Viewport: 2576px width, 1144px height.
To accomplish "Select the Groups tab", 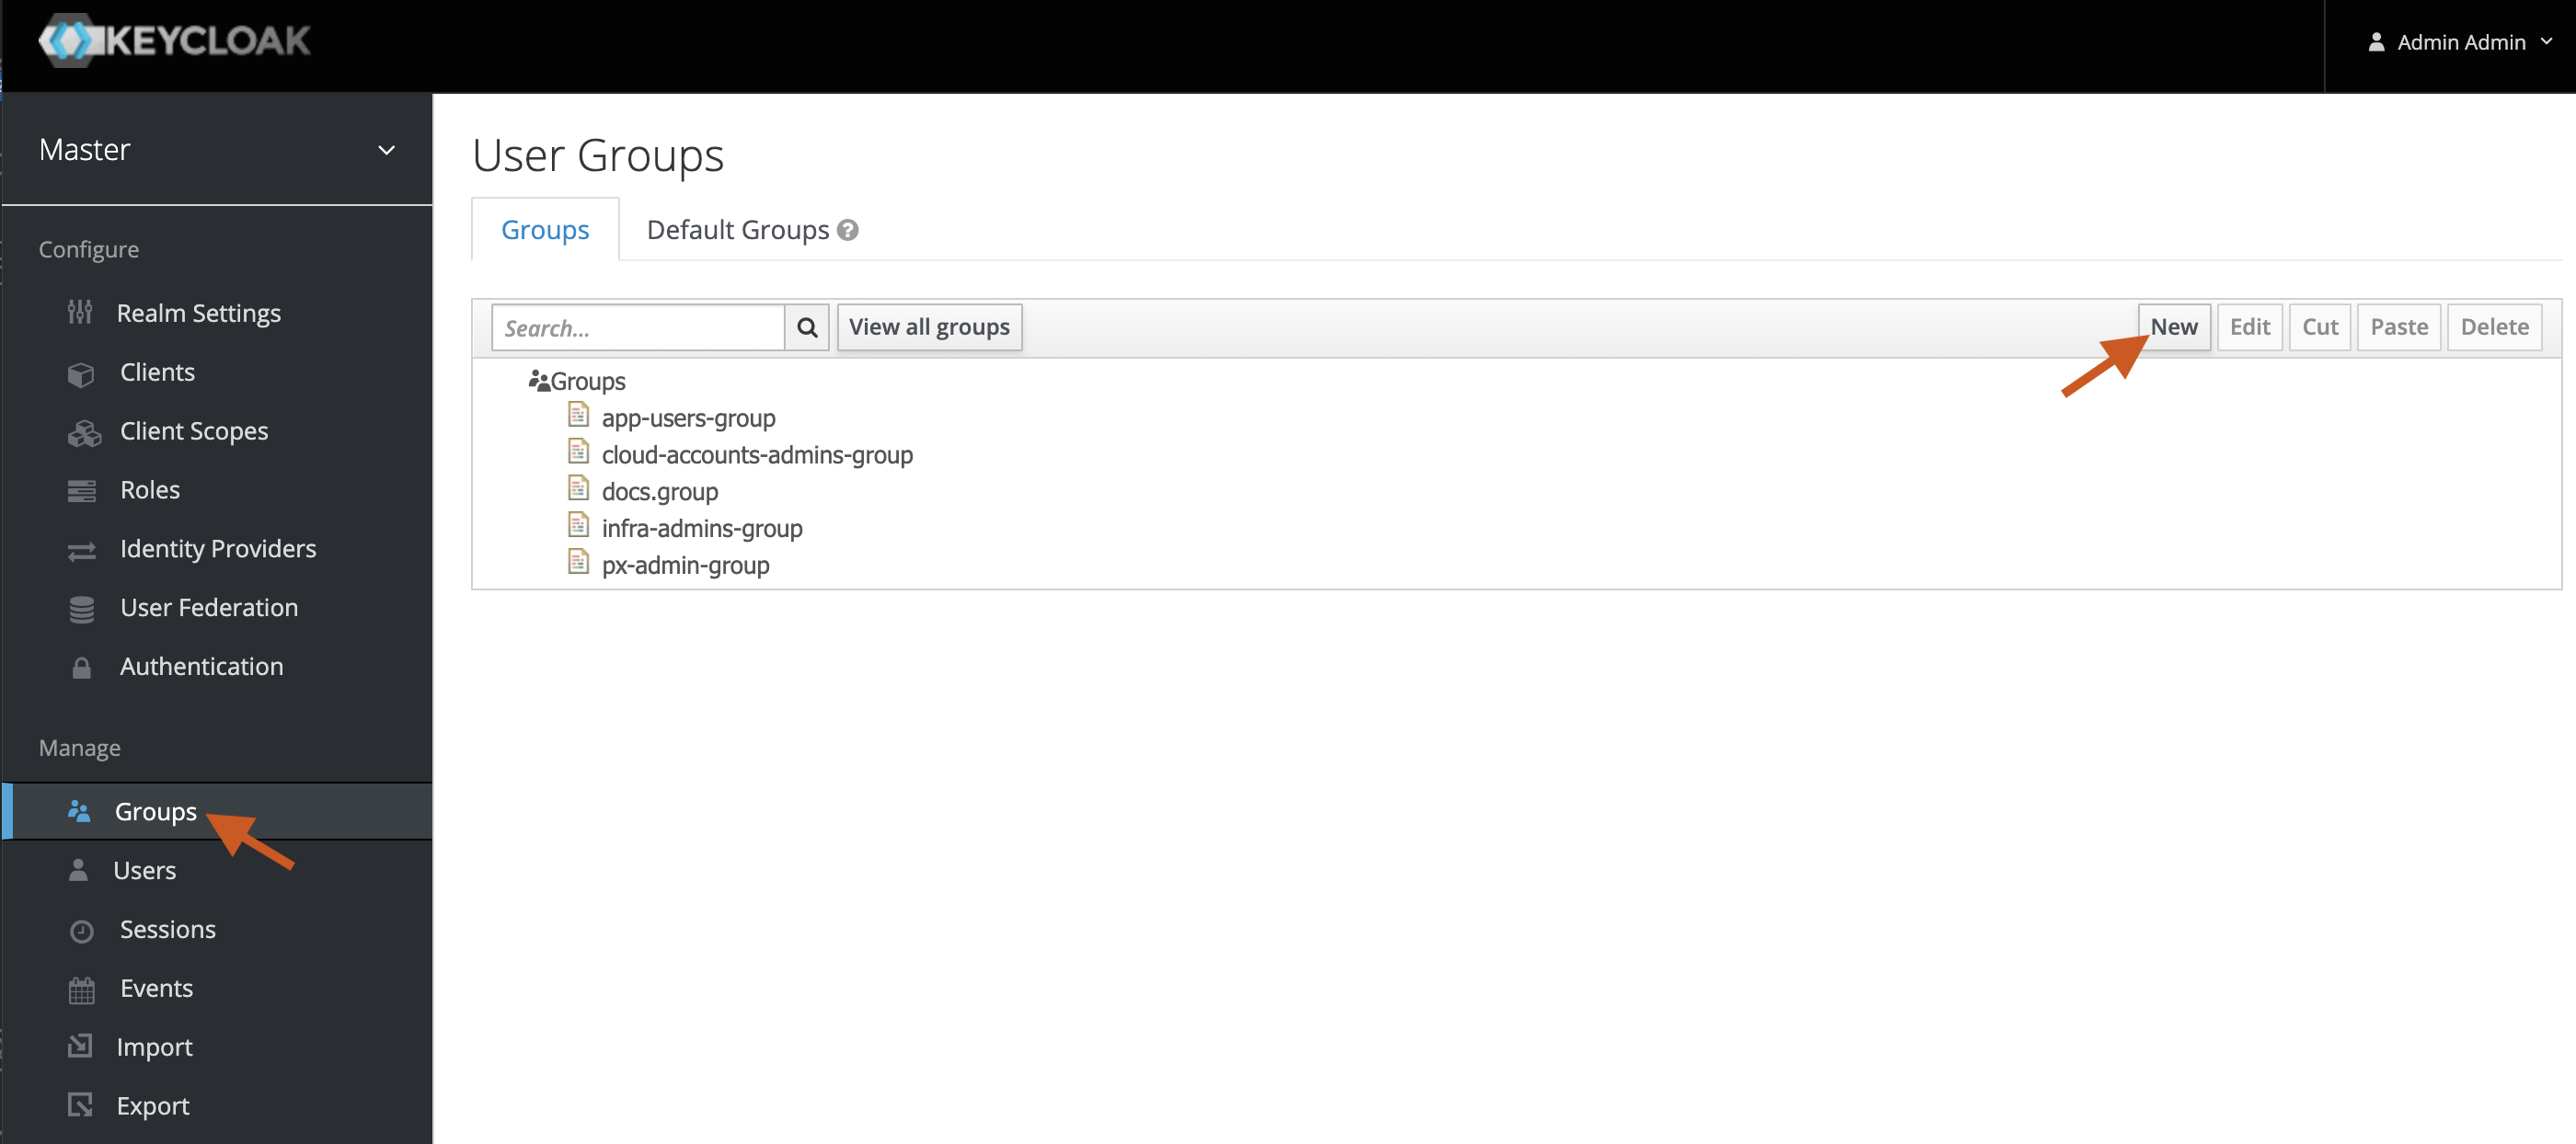I will coord(544,228).
